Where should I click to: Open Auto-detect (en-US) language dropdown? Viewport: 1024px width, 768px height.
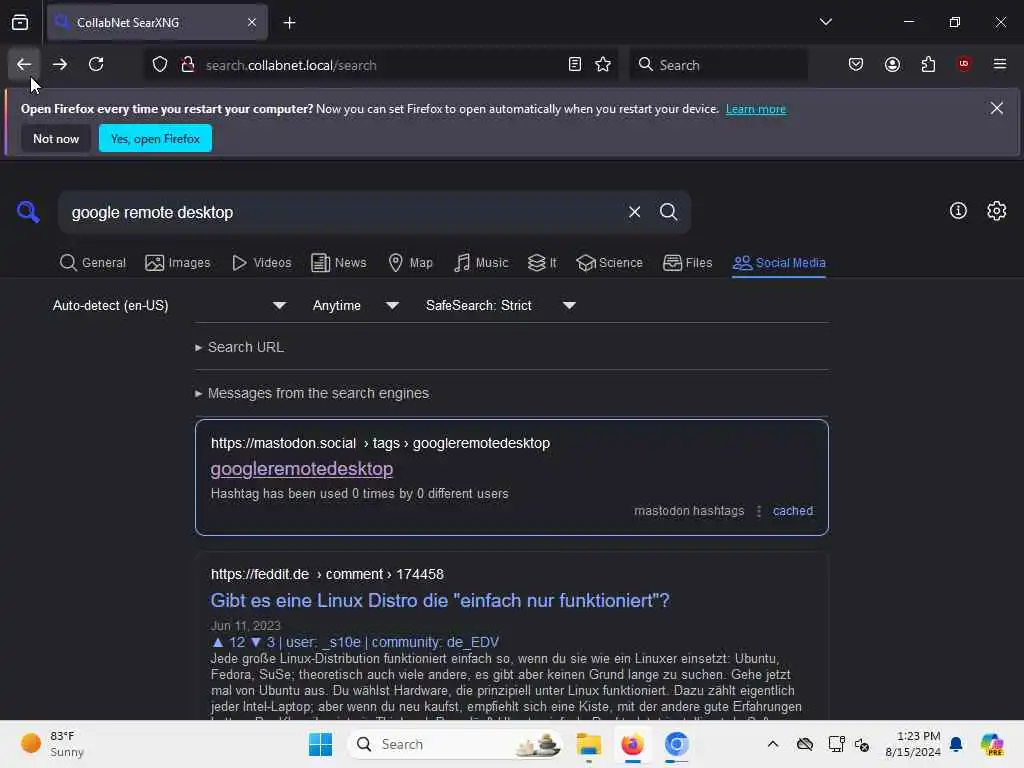click(x=169, y=306)
